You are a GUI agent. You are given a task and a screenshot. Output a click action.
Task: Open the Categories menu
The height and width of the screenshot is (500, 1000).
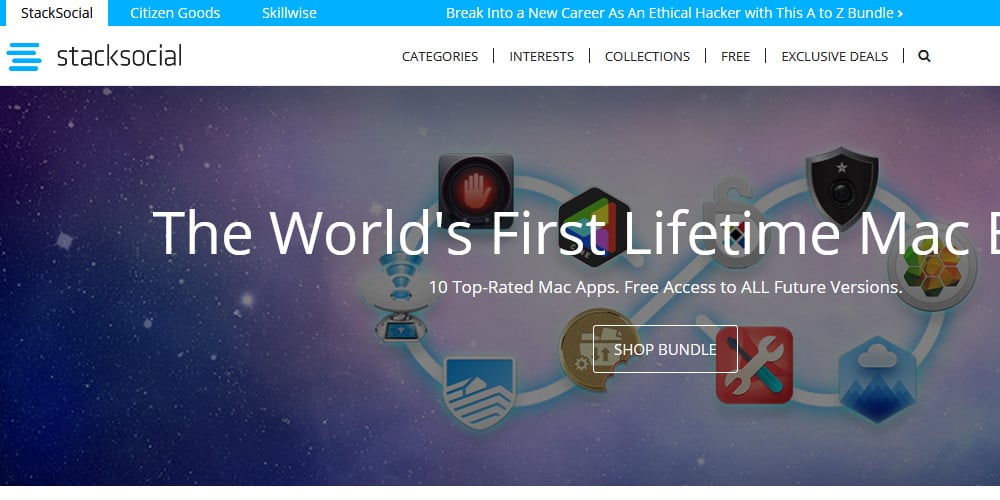pos(439,57)
